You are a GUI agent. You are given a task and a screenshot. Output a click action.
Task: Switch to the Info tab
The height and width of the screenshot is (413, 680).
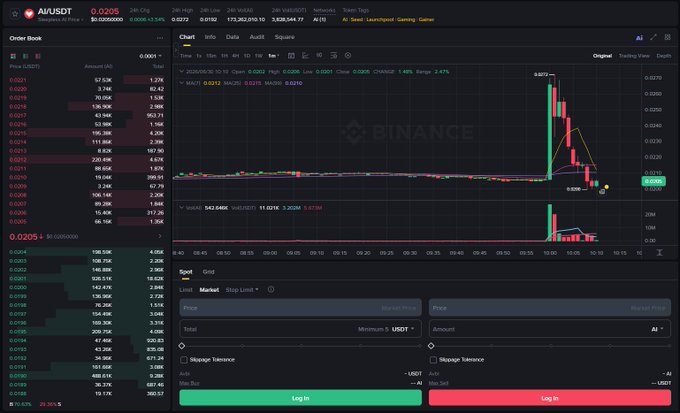click(x=210, y=37)
